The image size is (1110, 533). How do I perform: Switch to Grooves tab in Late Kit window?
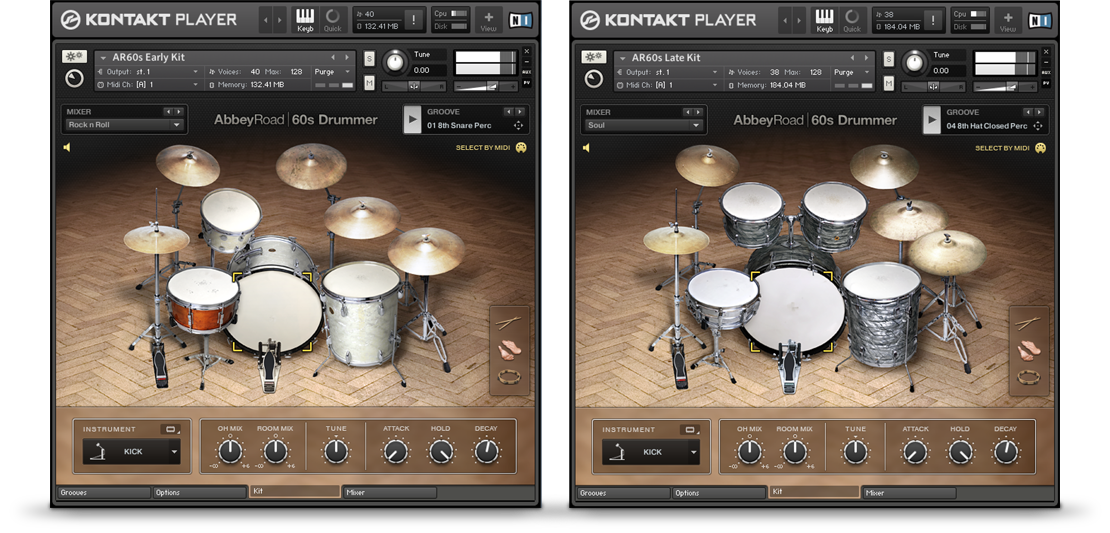click(623, 493)
